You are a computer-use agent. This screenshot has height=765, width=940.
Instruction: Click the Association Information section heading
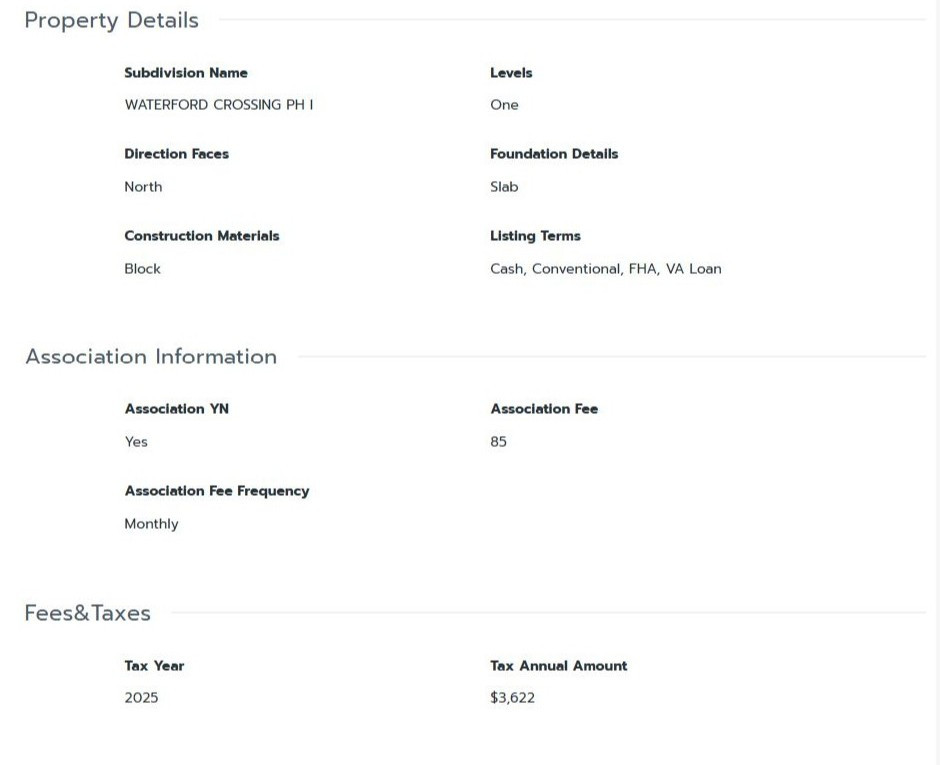[x=151, y=357]
